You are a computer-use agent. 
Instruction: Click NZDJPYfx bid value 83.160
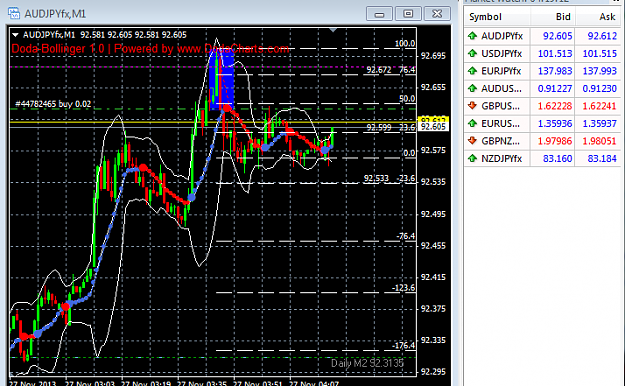pos(558,158)
